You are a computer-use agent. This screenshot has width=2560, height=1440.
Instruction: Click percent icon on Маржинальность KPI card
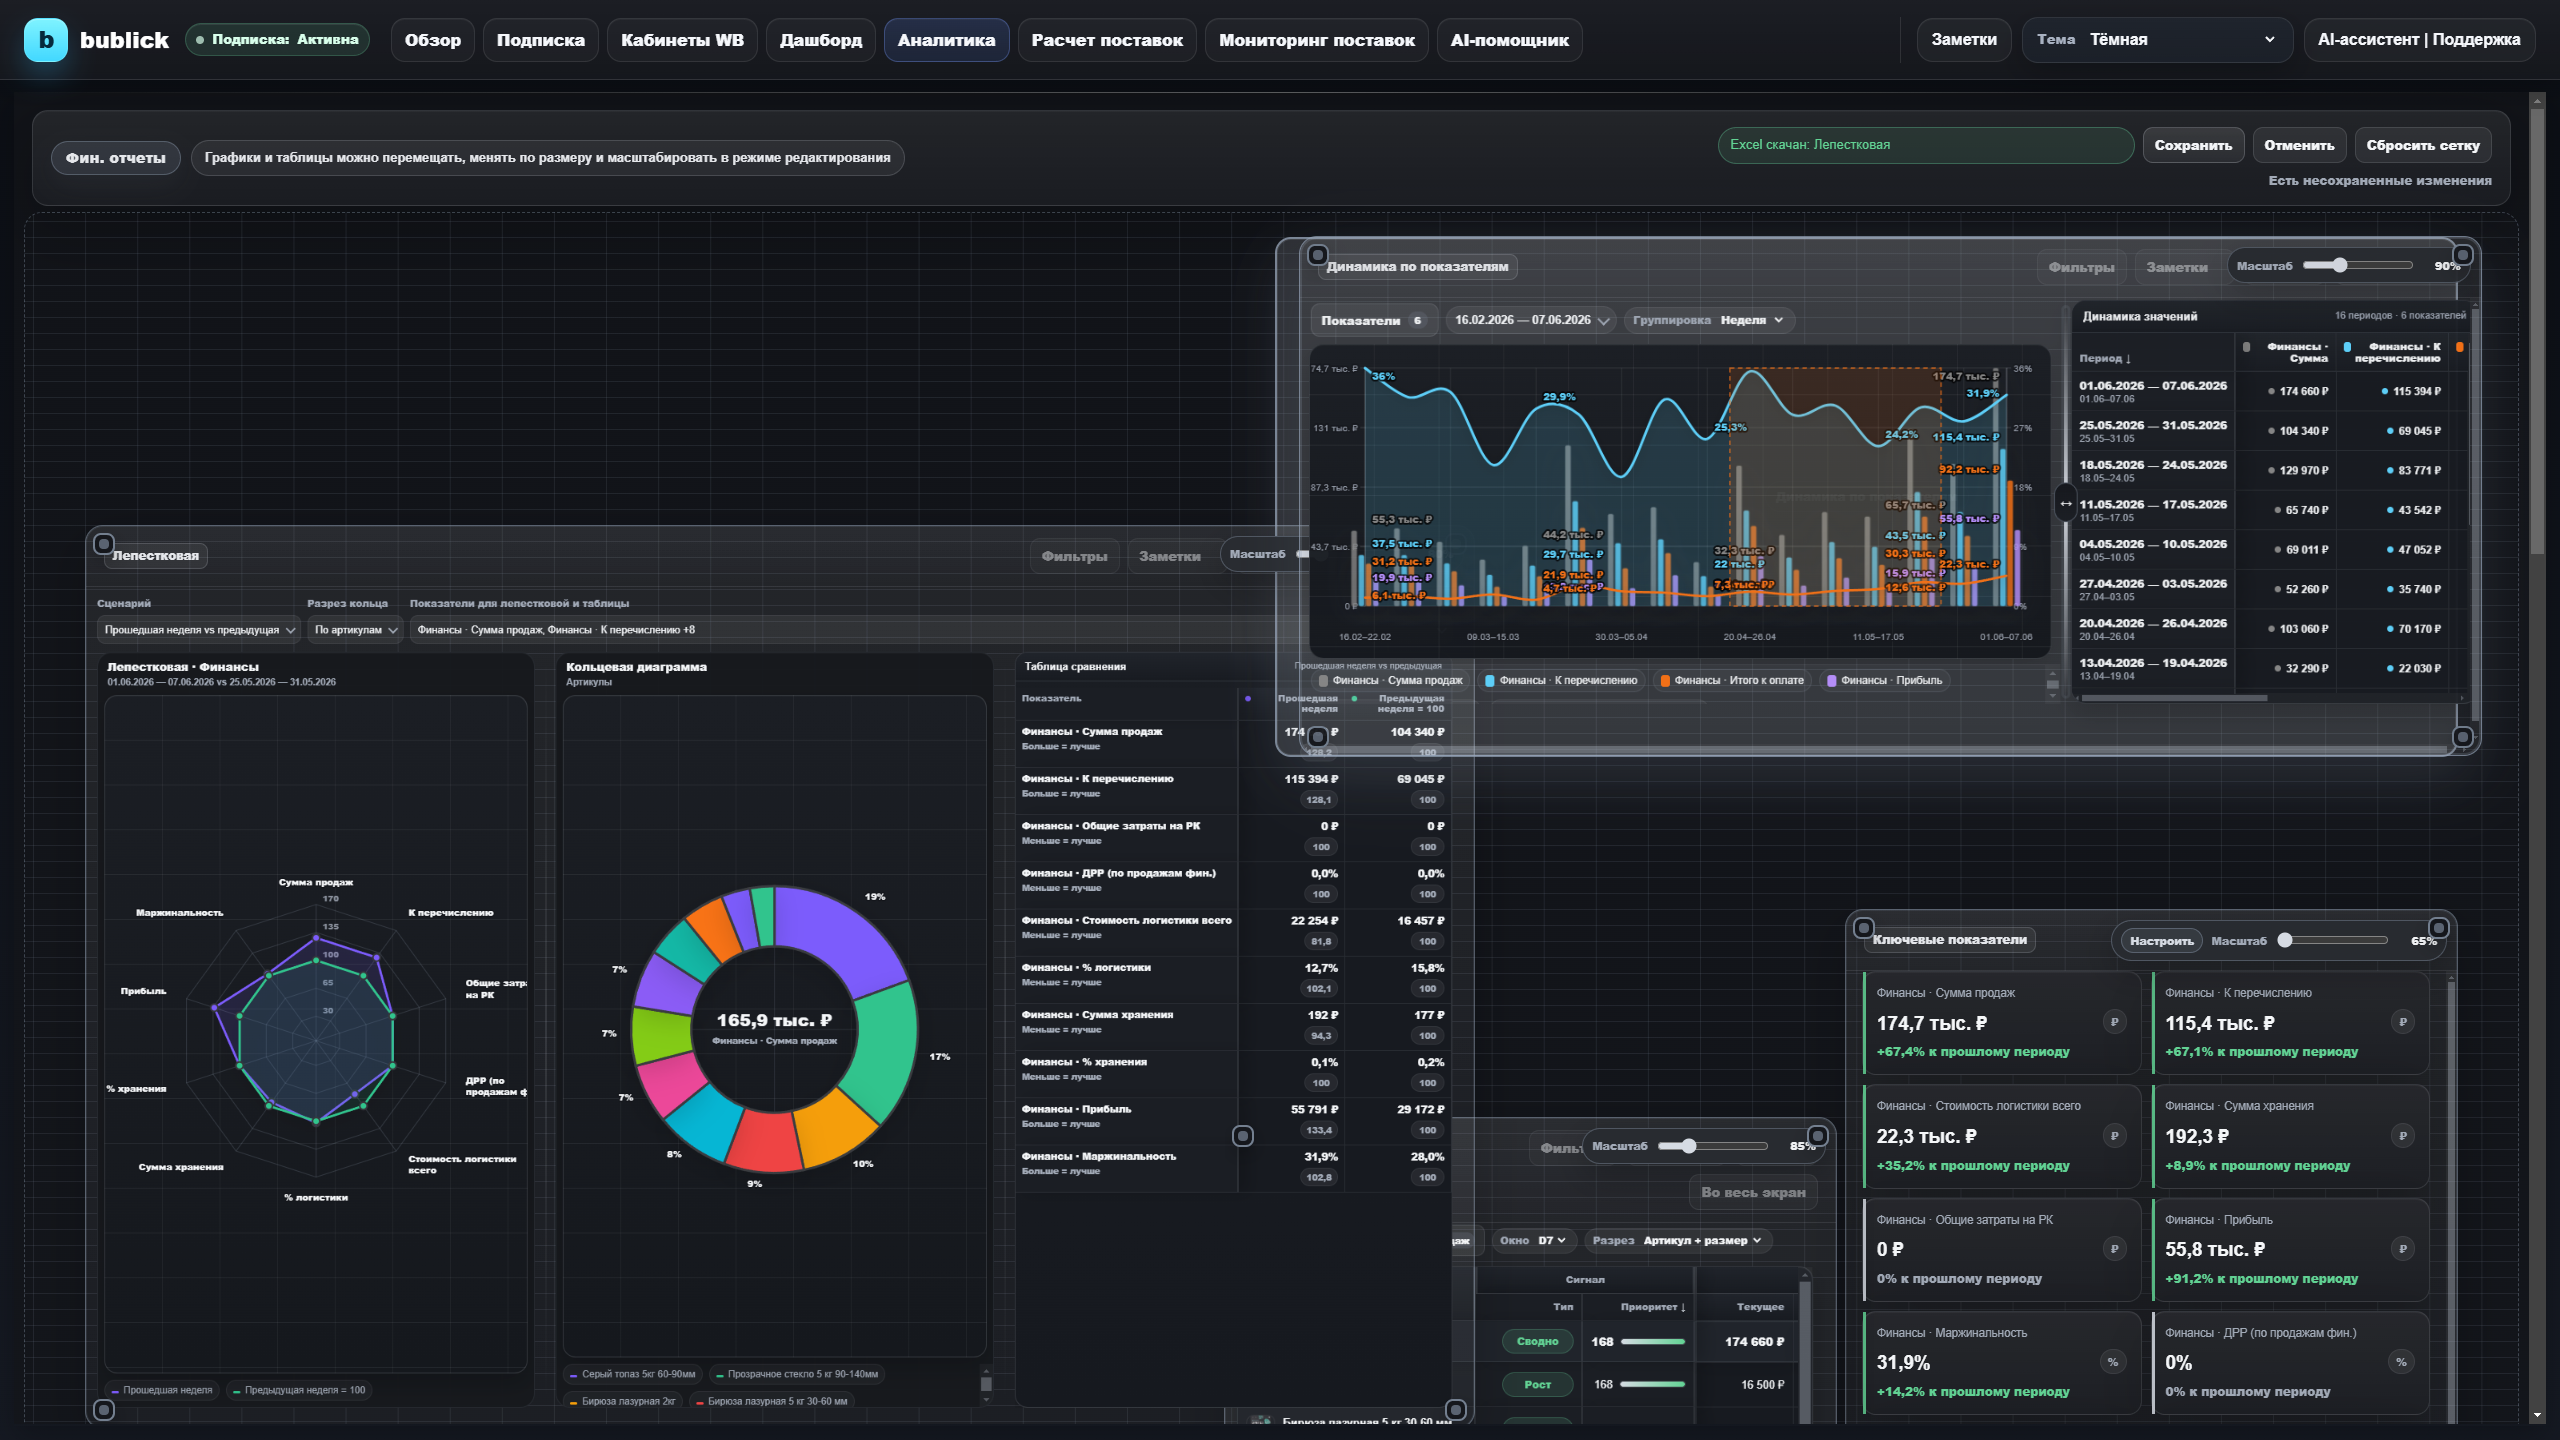click(x=2112, y=1362)
